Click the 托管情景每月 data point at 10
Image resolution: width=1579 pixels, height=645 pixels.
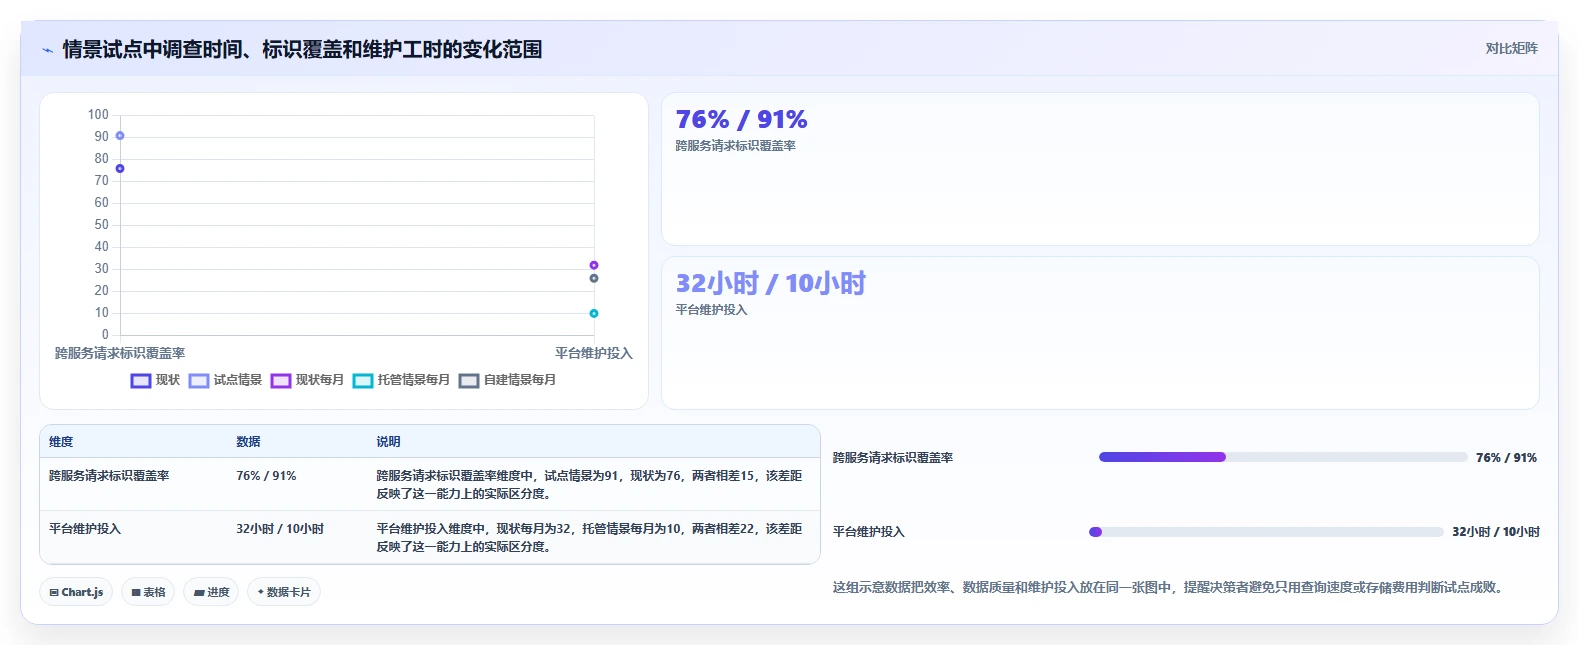click(x=594, y=314)
